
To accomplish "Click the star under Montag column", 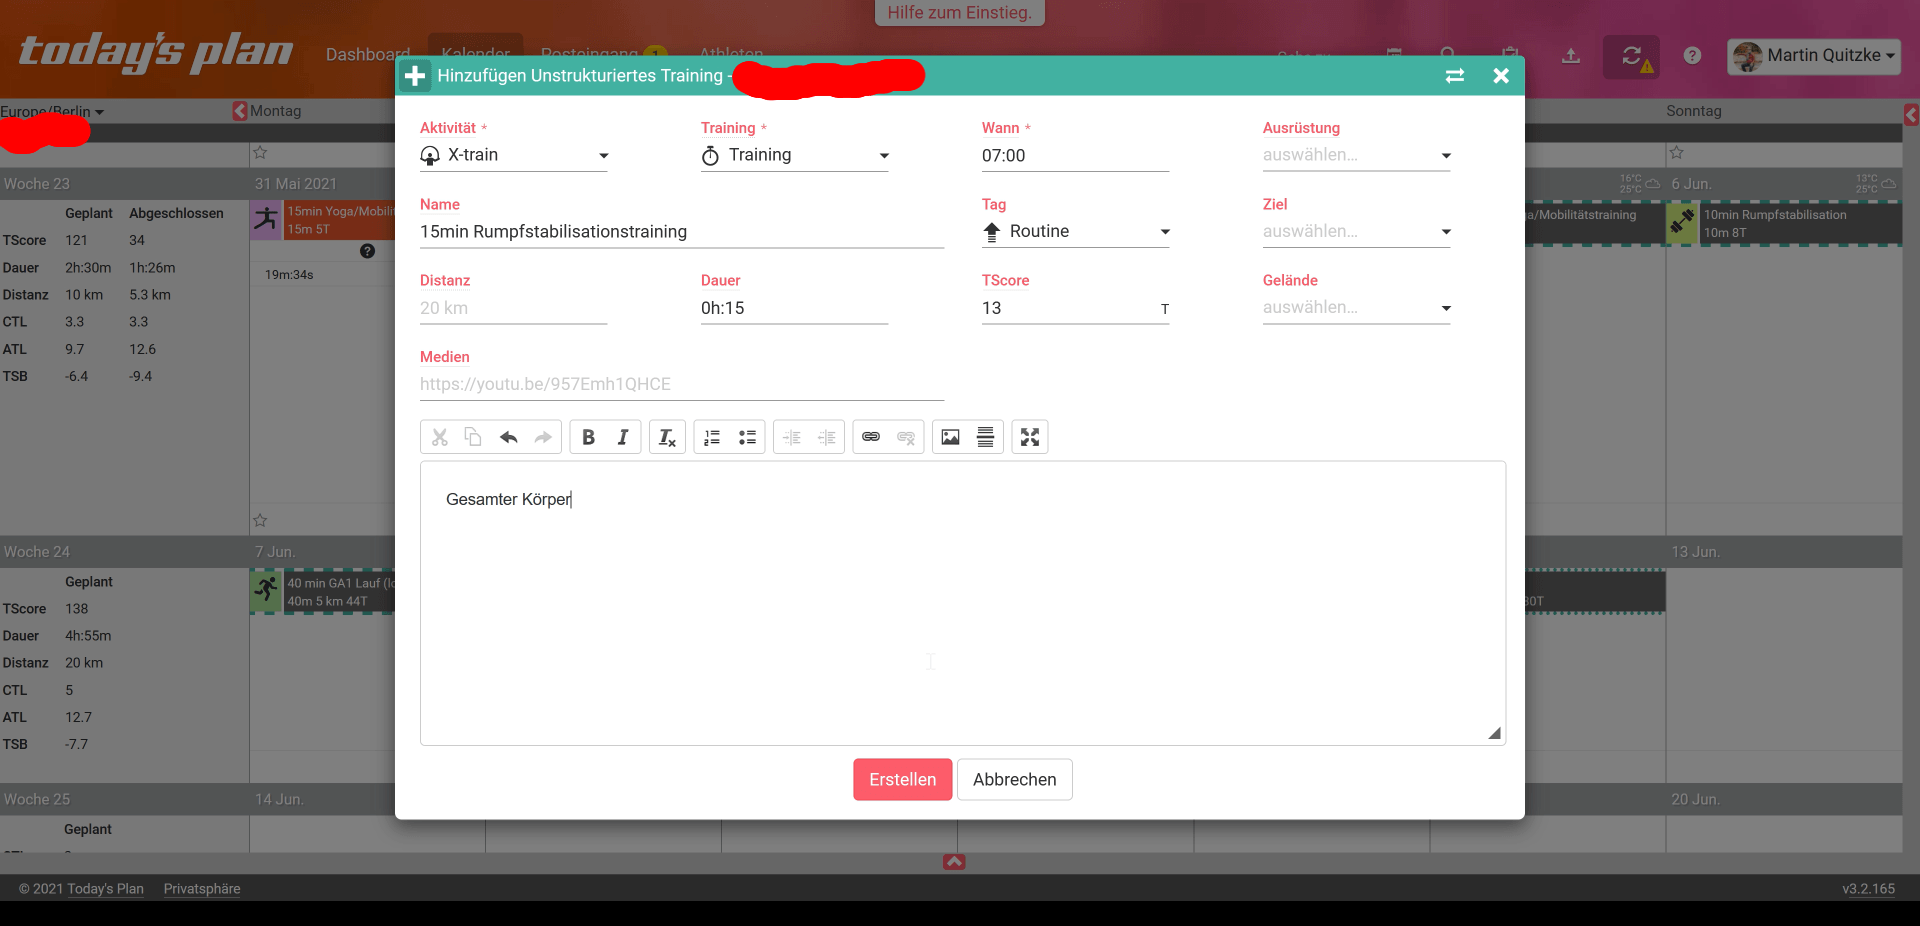I will pyautogui.click(x=260, y=153).
